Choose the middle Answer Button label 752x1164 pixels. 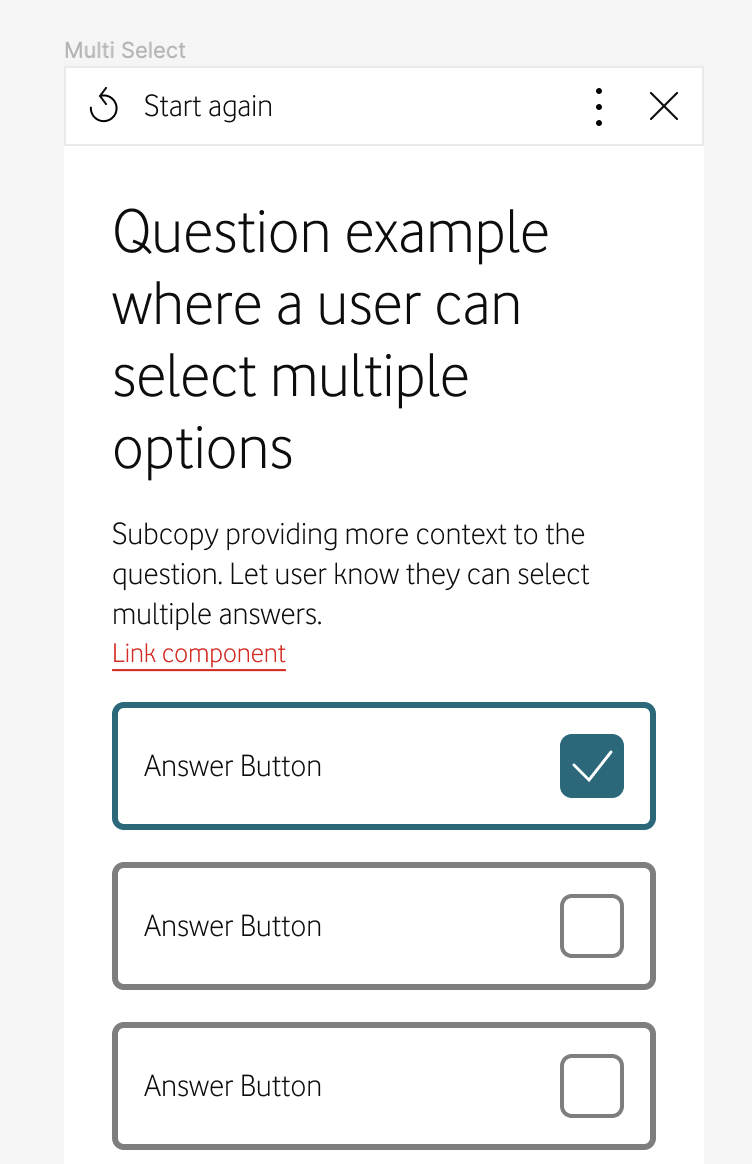pos(233,926)
